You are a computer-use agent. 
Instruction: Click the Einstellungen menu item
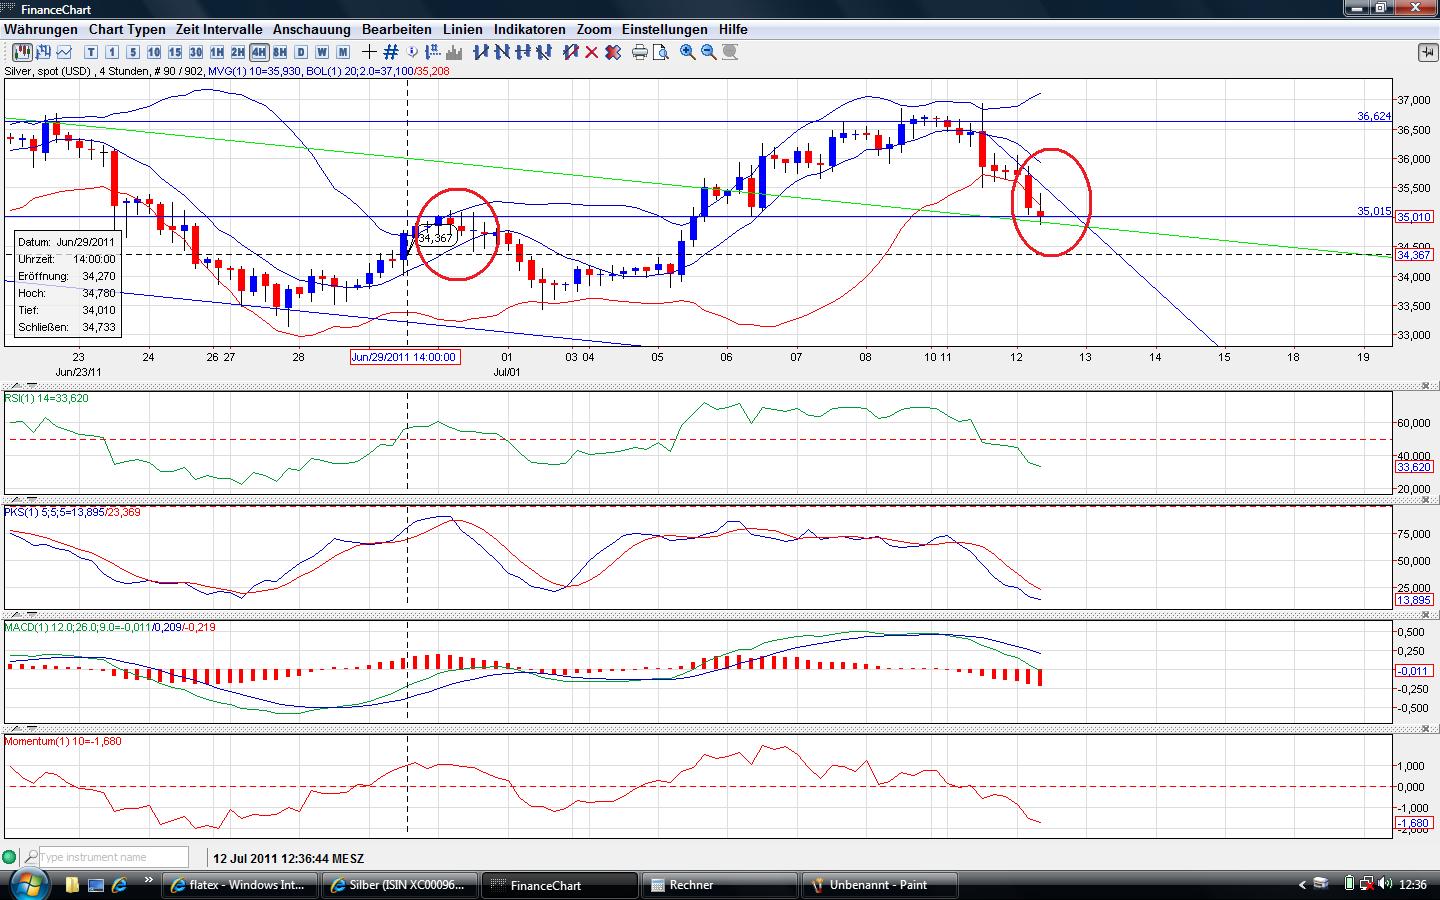click(664, 30)
